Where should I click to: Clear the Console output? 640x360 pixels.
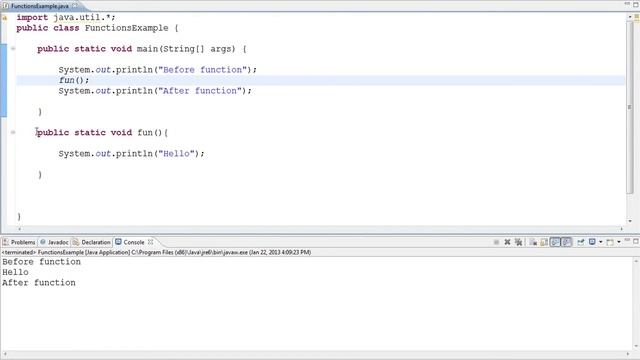tap(533, 242)
